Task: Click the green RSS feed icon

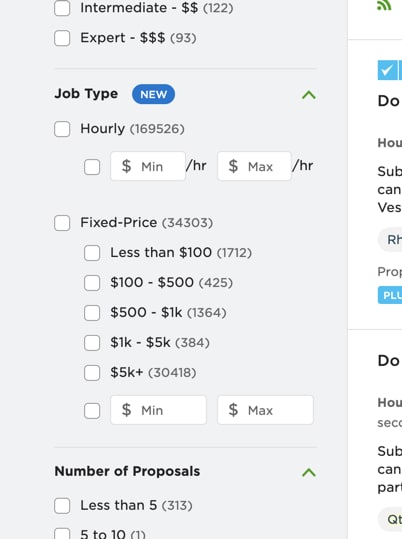Action: tap(384, 6)
